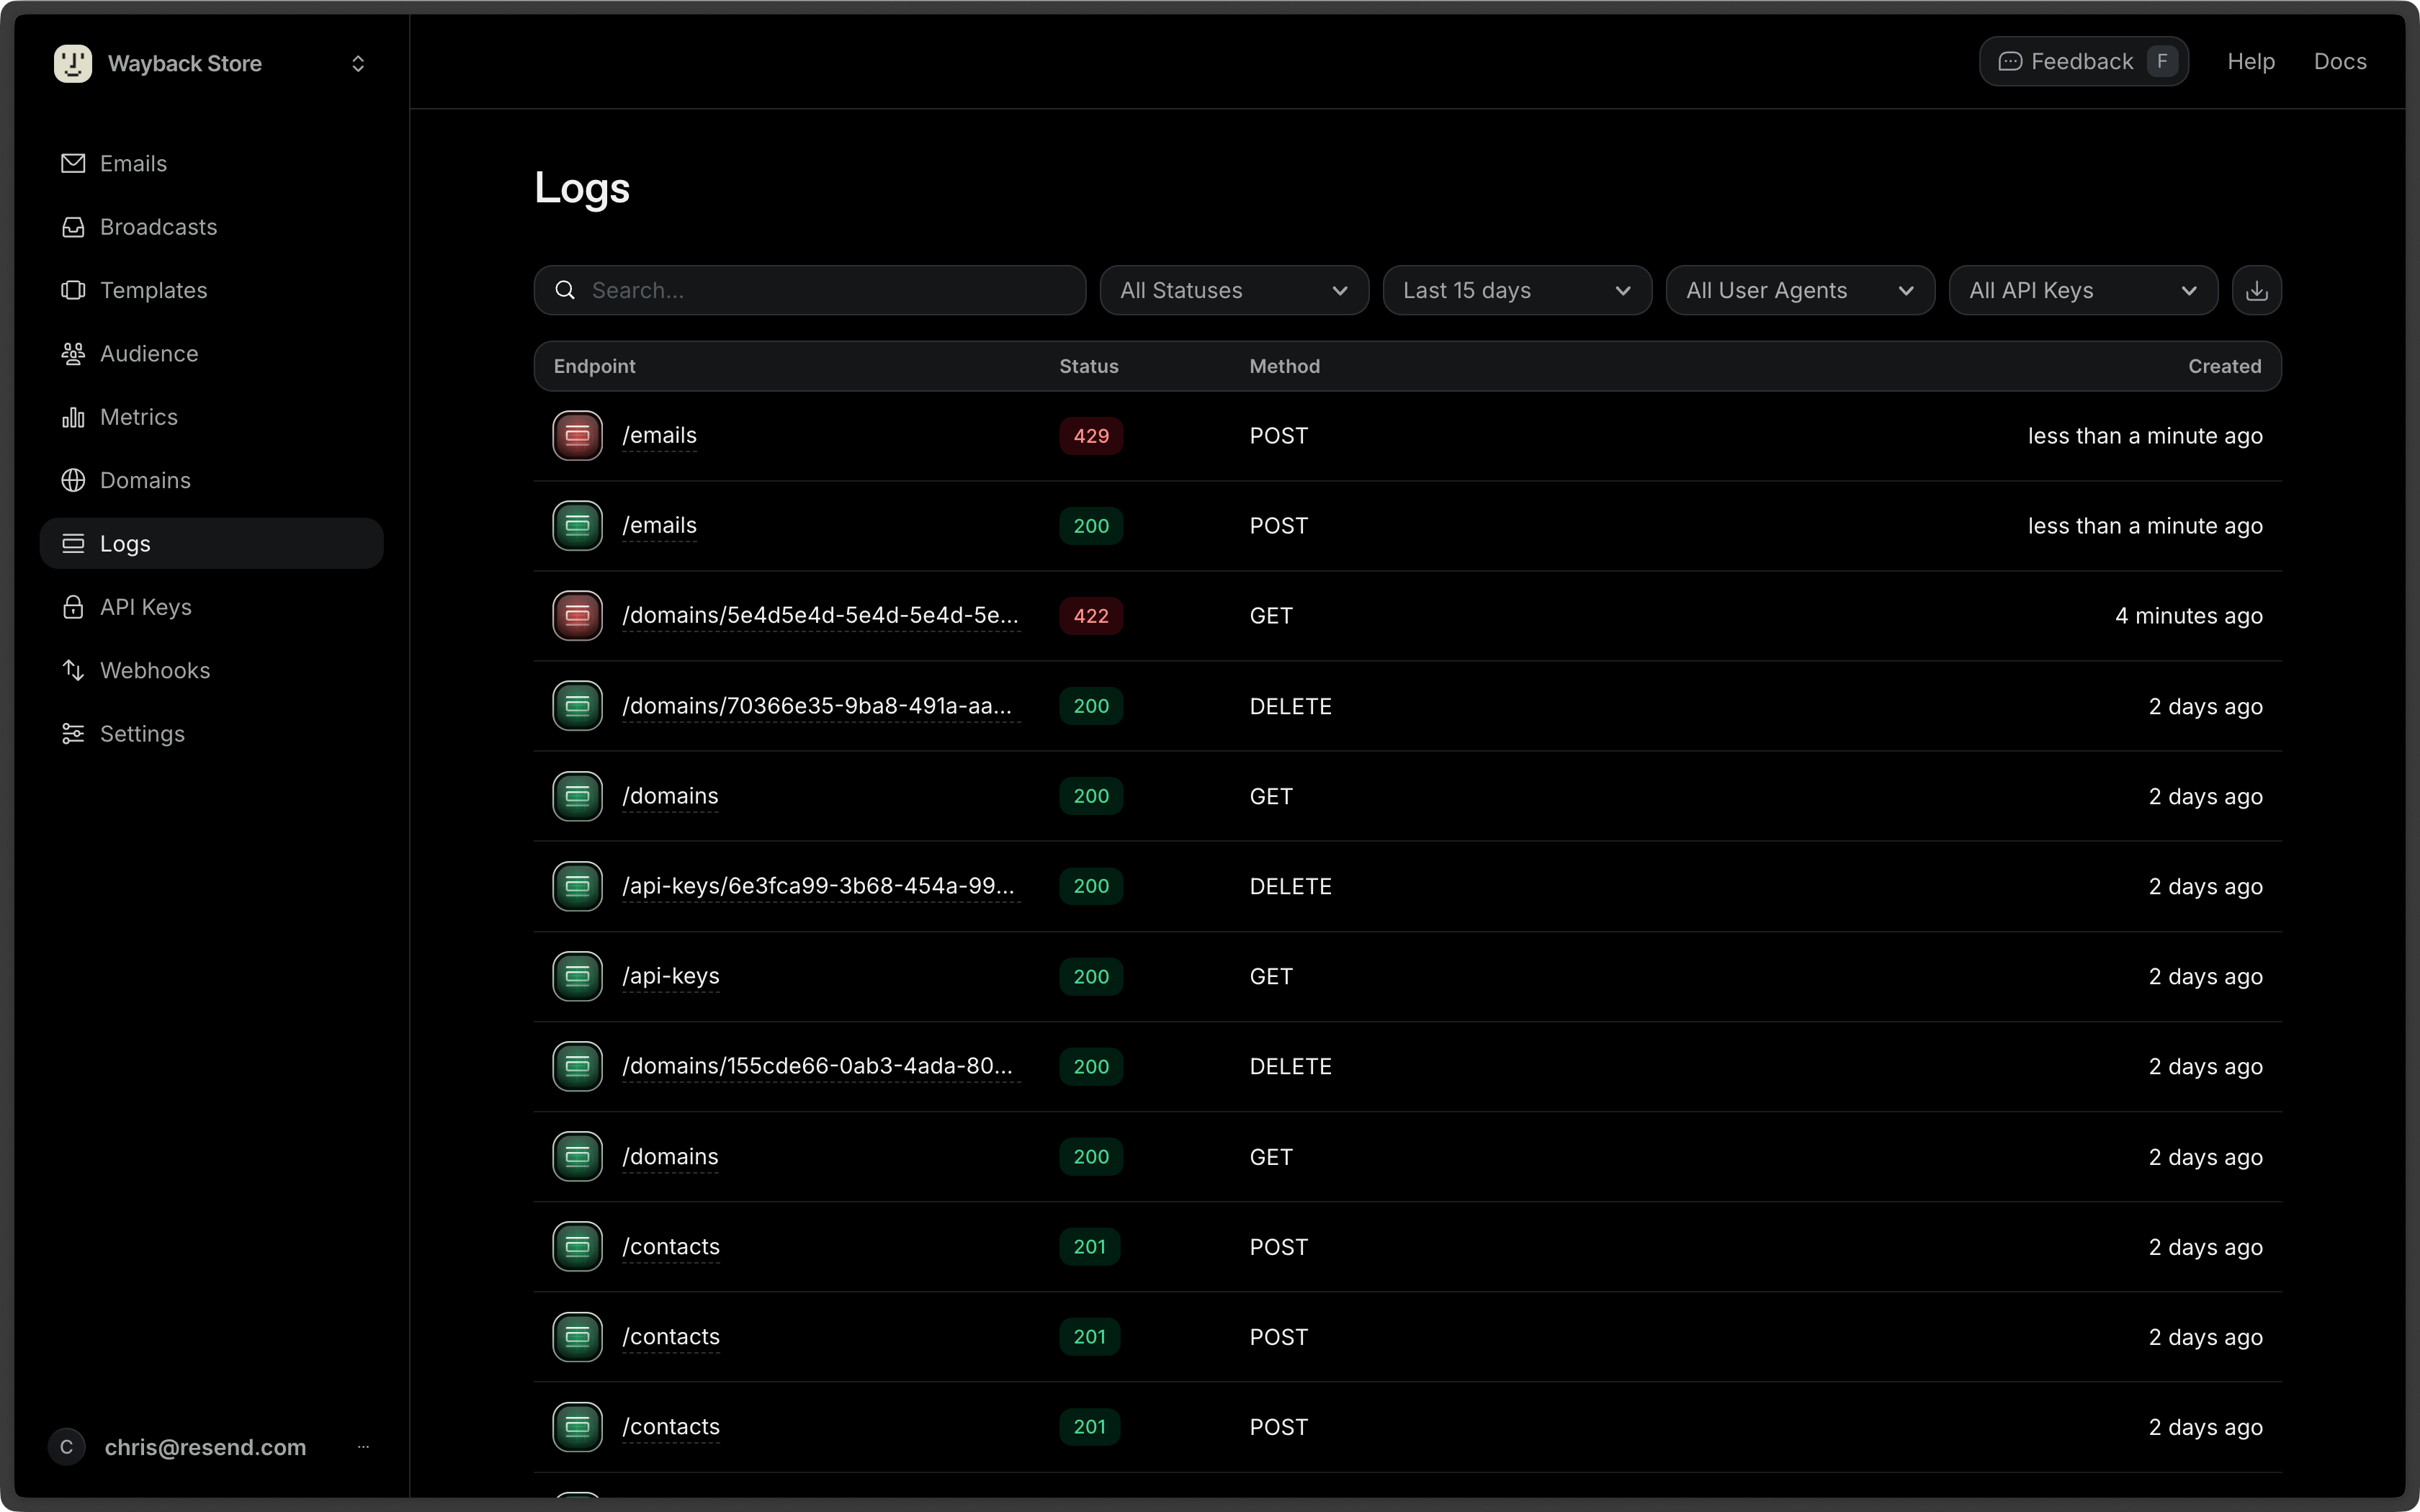
Task: Click the Settings sliders icon
Action: (x=73, y=734)
